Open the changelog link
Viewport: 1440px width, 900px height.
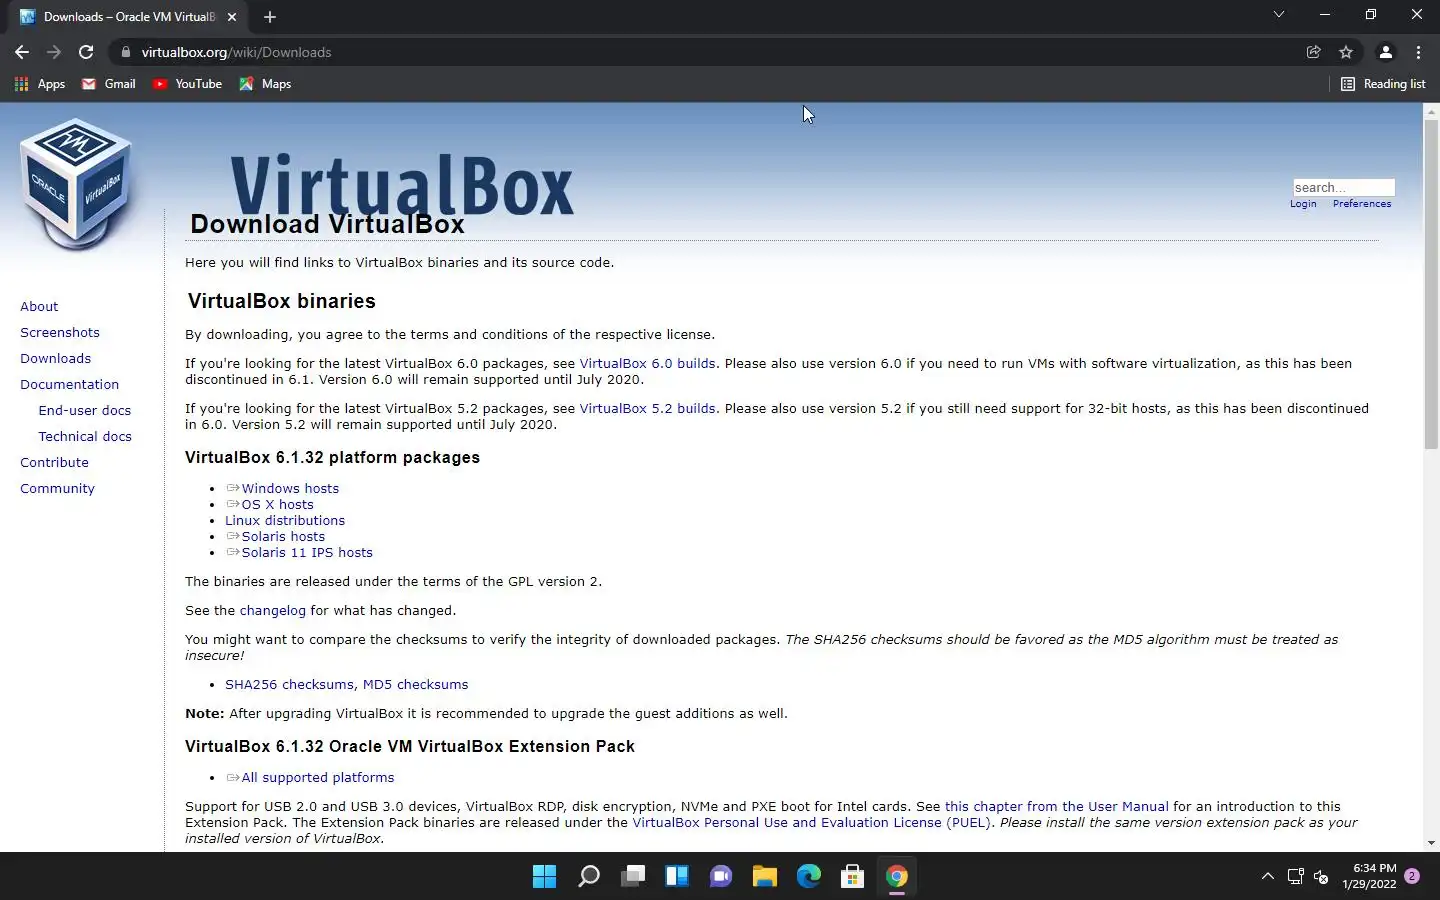[273, 611]
